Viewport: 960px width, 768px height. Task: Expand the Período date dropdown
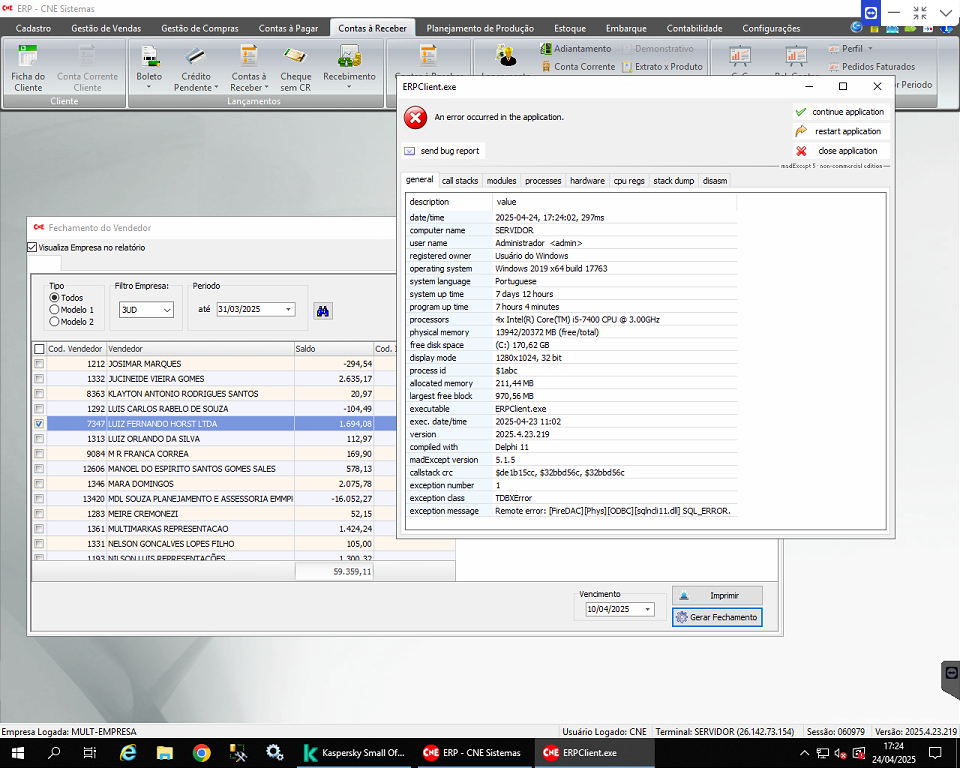pyautogui.click(x=289, y=310)
